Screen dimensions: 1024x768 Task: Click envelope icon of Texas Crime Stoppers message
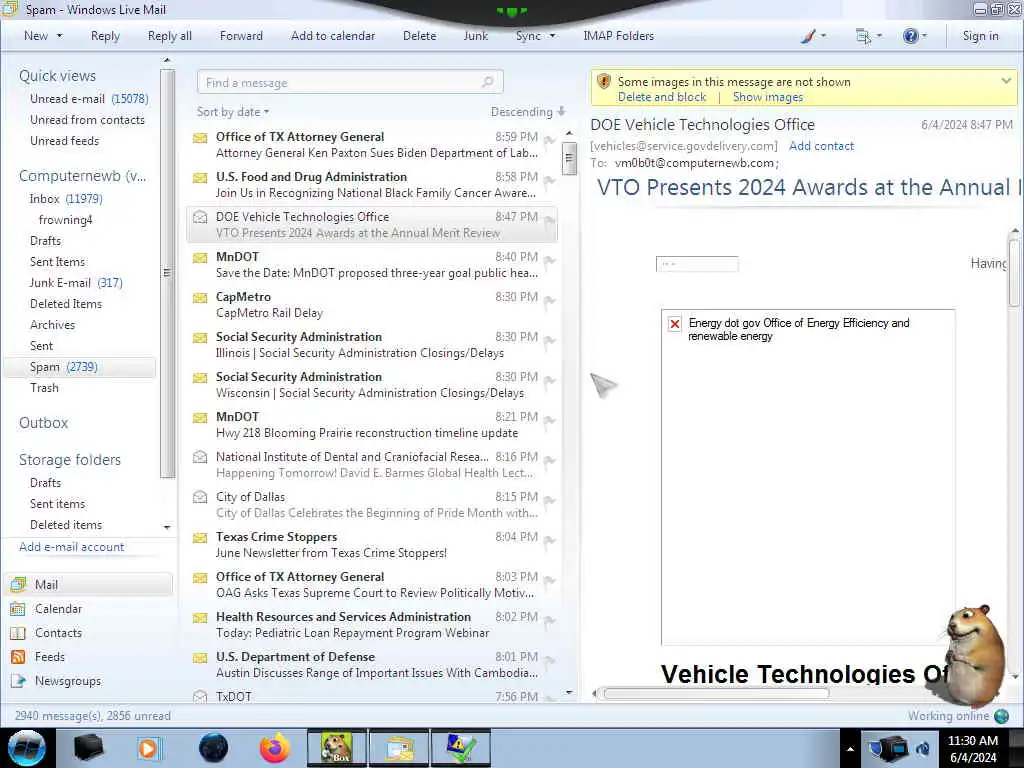pyautogui.click(x=200, y=537)
